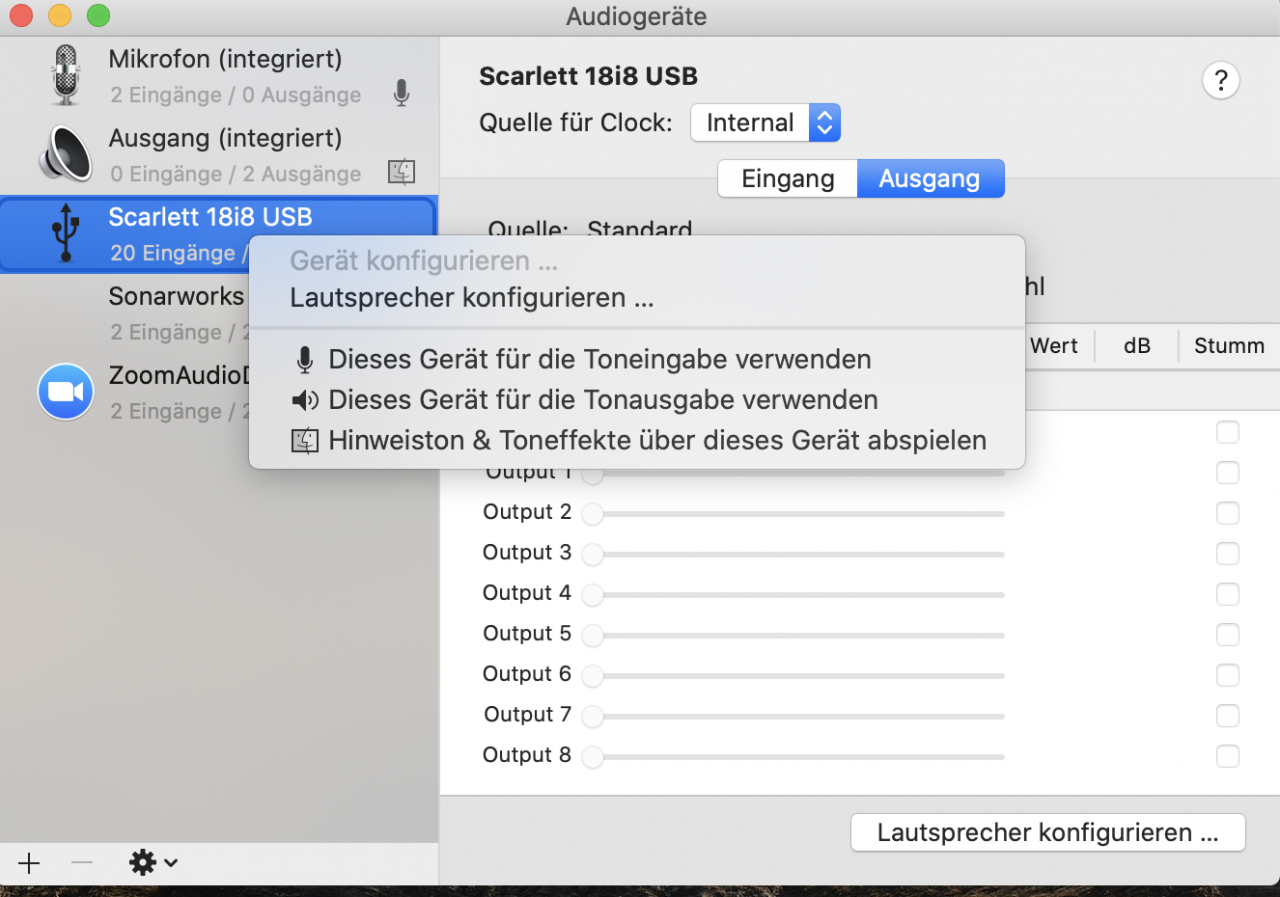Select Dieses Gerät für die Toneingabe verwenden

(637, 359)
